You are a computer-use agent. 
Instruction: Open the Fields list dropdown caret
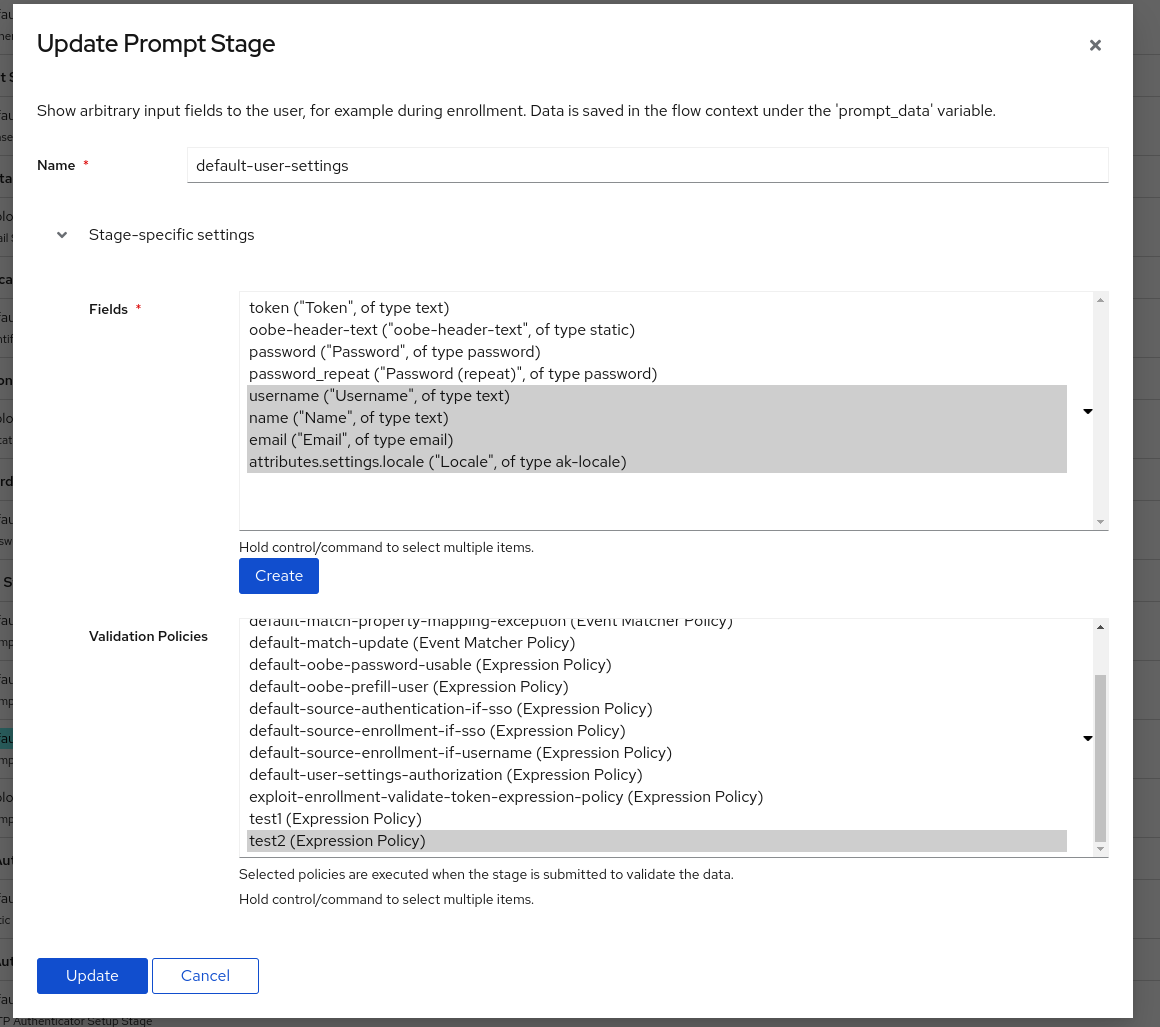coord(1086,411)
